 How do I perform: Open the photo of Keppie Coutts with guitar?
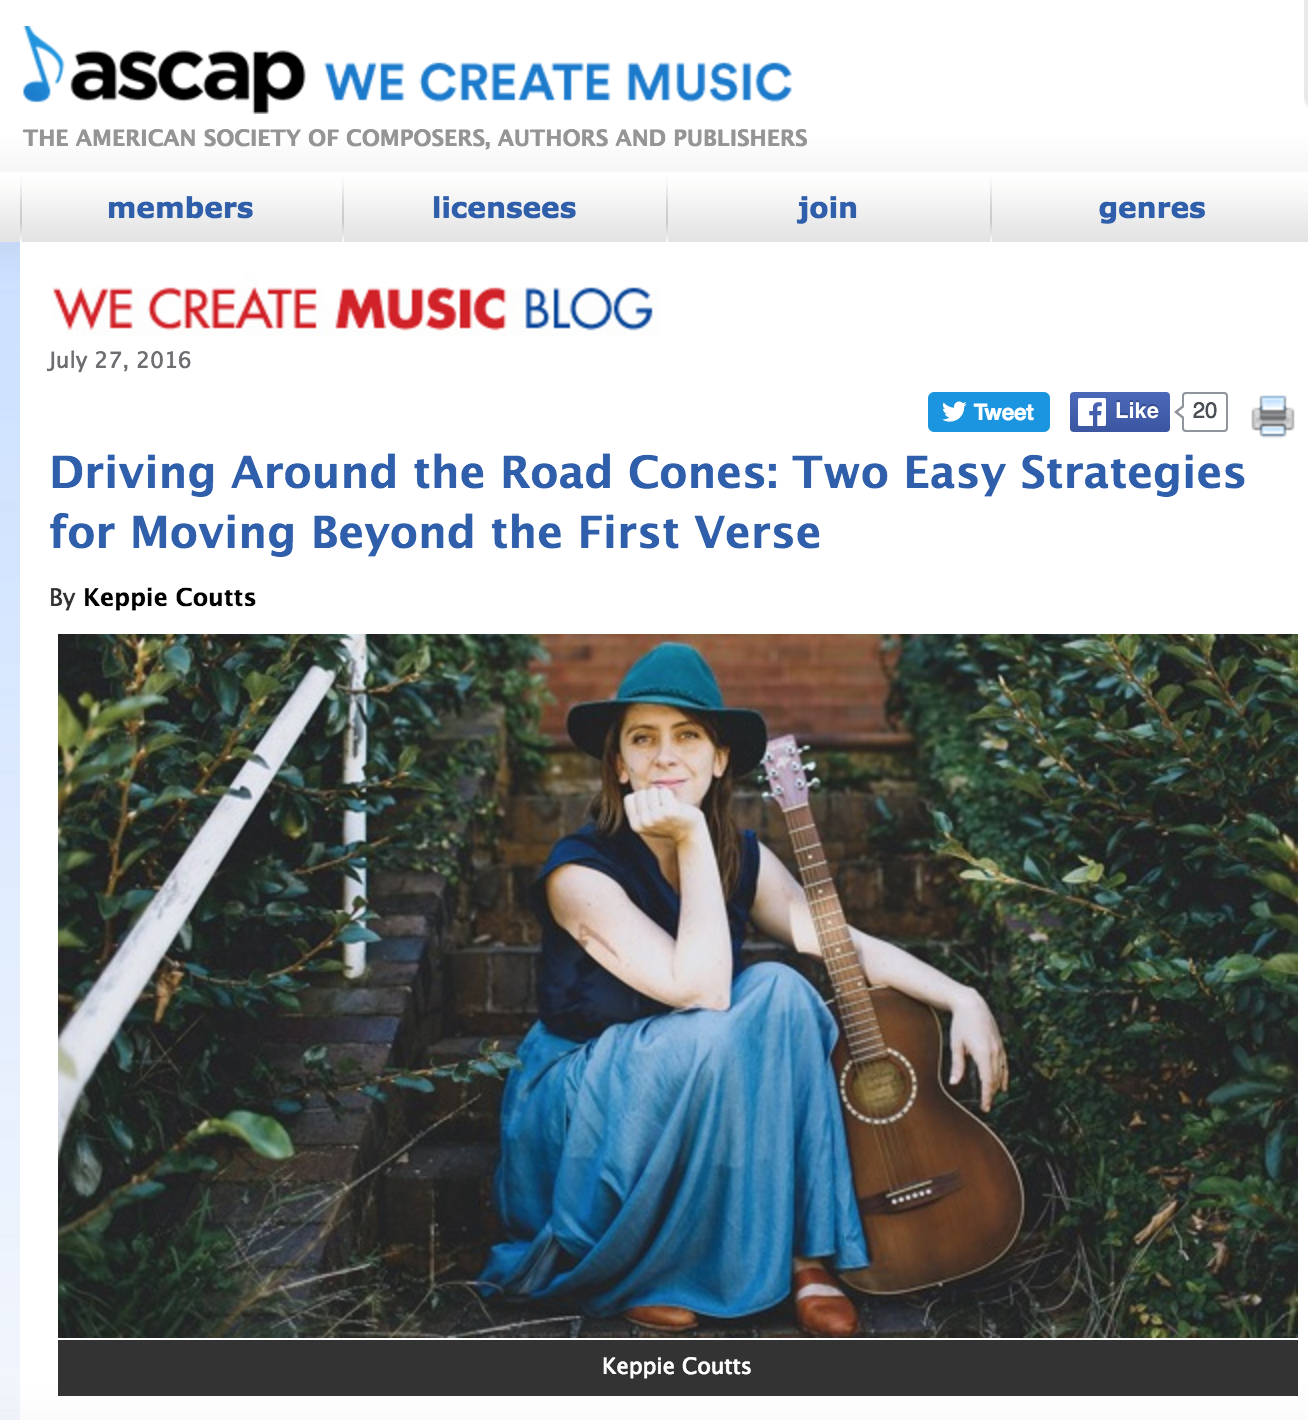pos(678,986)
